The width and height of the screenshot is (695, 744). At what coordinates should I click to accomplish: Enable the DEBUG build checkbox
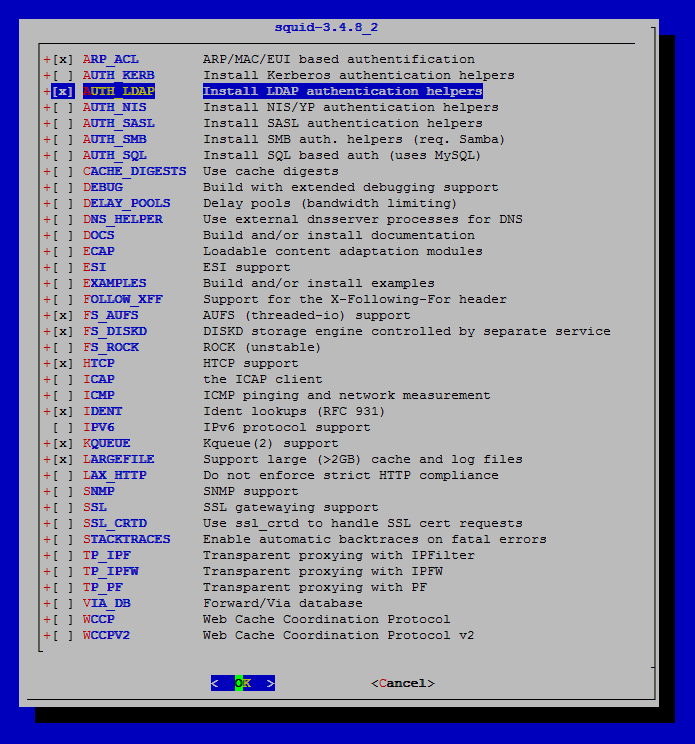click(63, 187)
